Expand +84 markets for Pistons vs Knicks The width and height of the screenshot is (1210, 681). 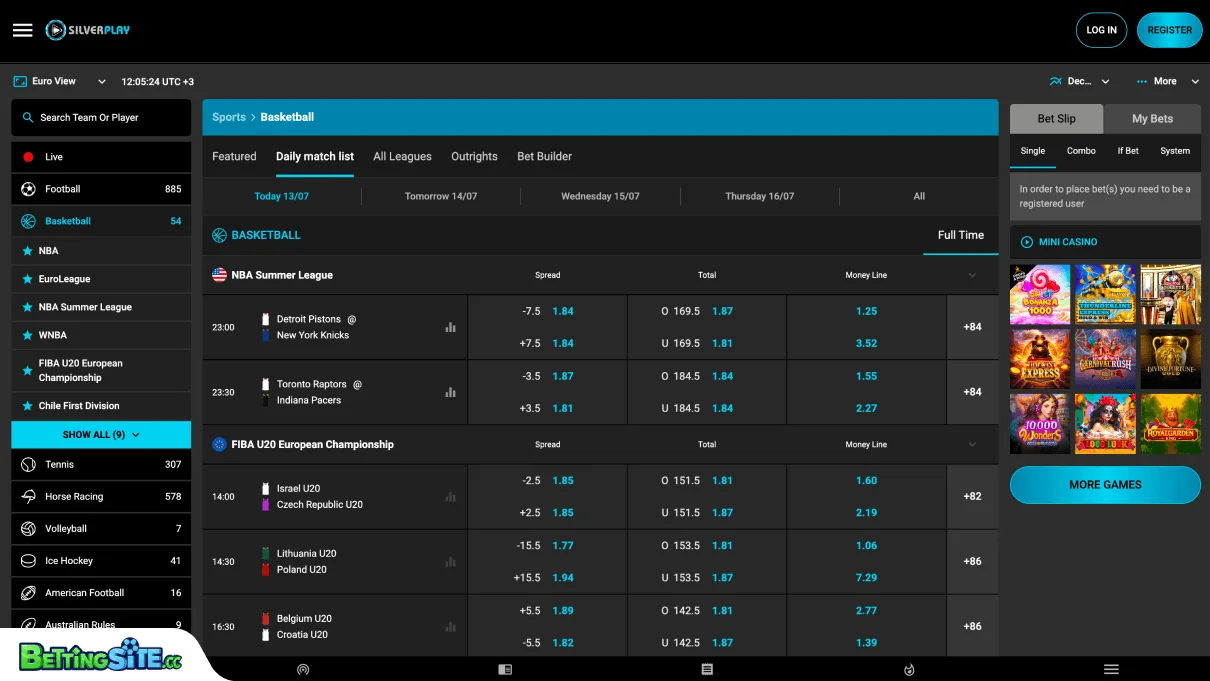click(x=972, y=327)
